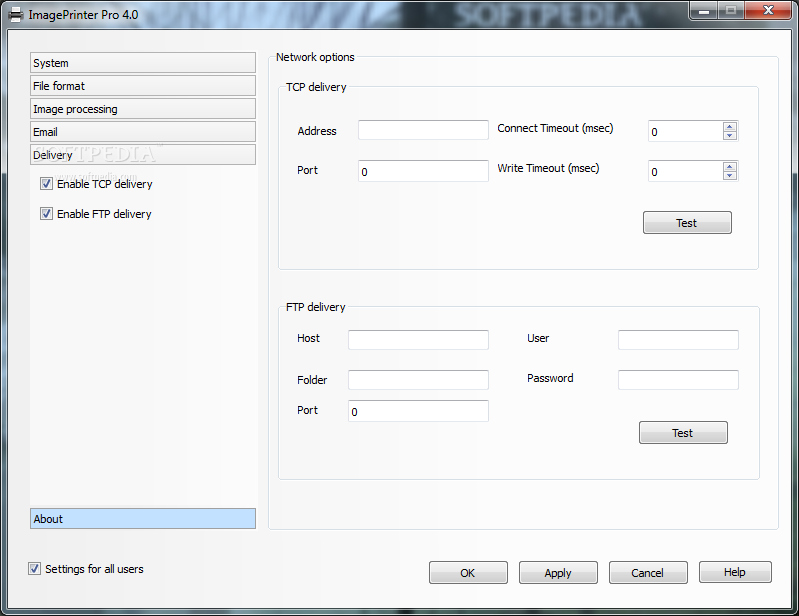Toggle Enable TCP delivery checkbox

46,184
